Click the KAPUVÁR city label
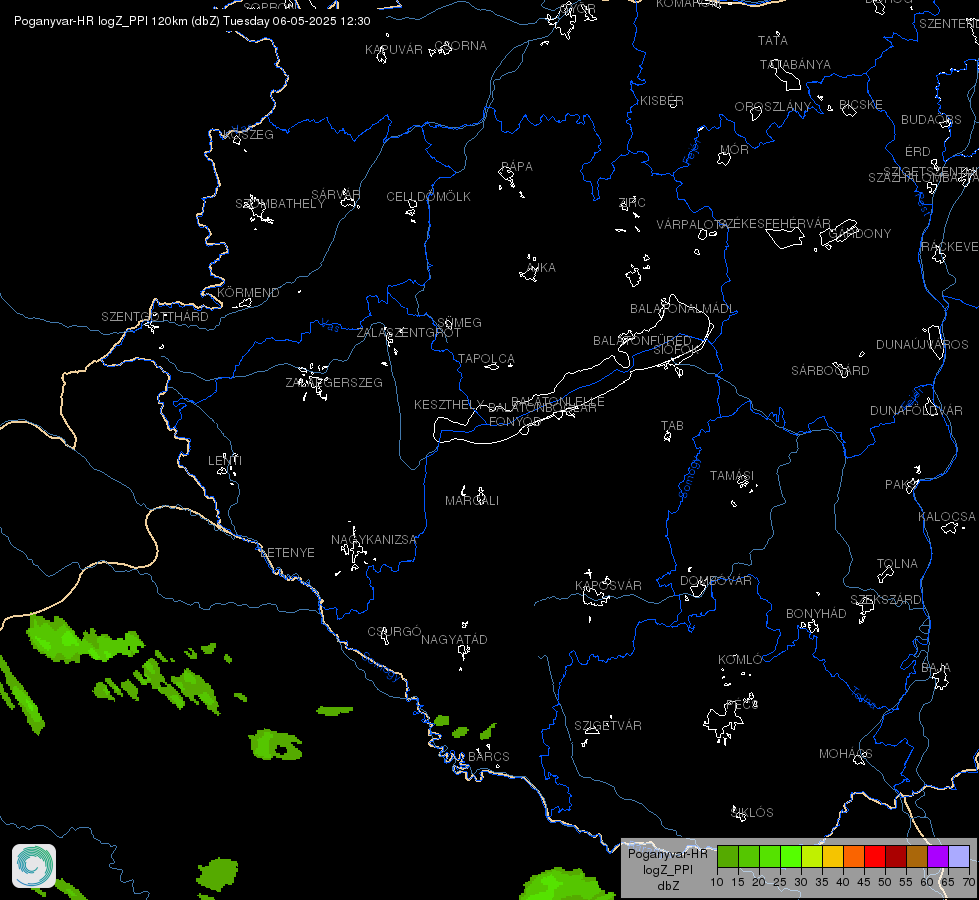 click(x=394, y=49)
